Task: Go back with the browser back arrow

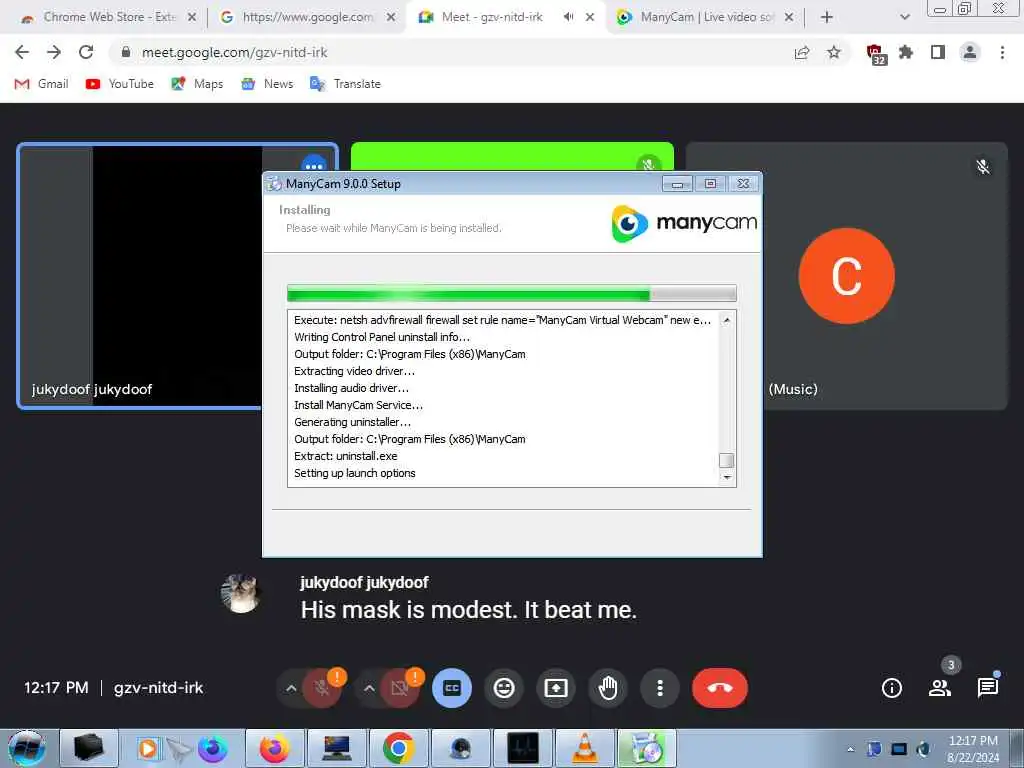Action: point(22,52)
